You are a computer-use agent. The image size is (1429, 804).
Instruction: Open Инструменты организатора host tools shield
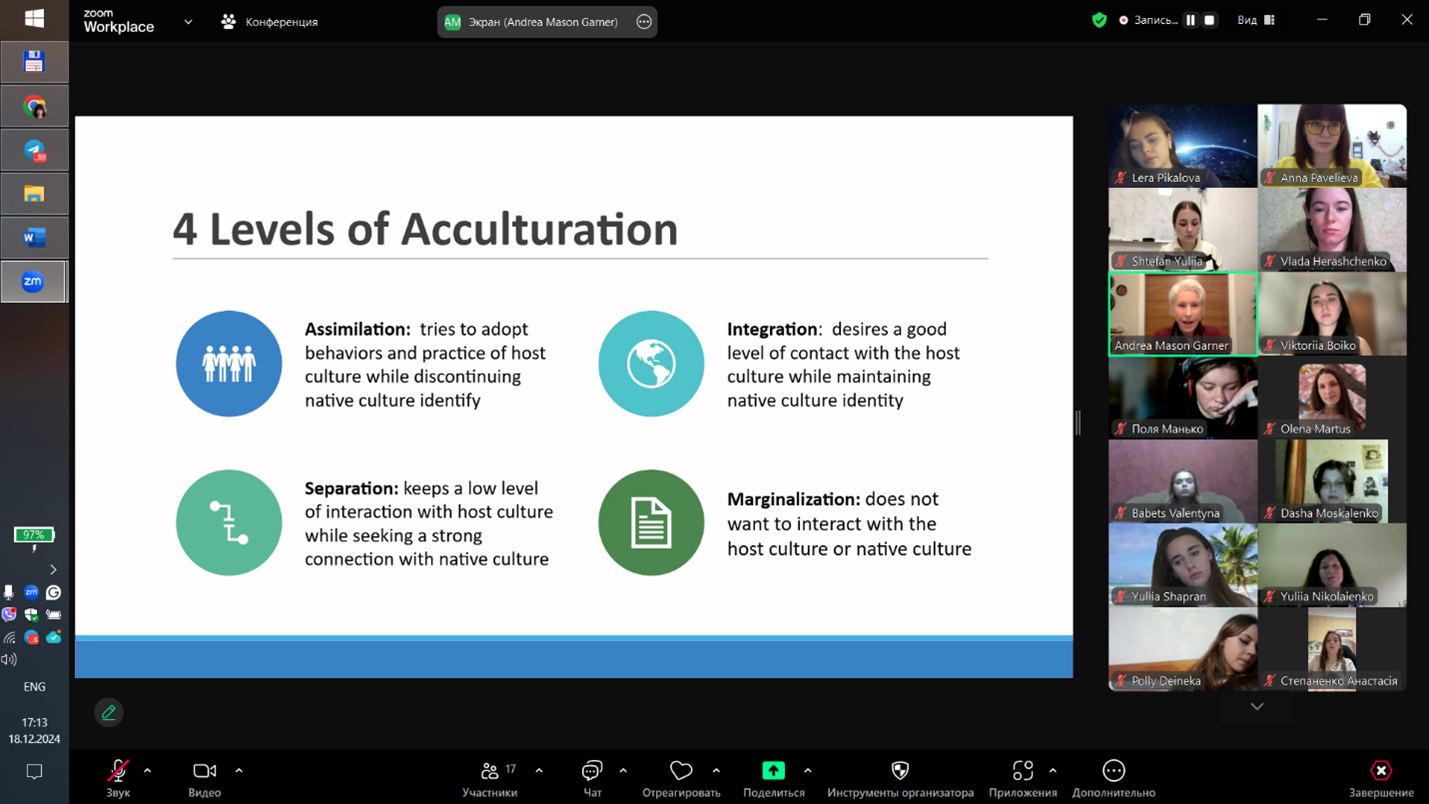click(900, 778)
